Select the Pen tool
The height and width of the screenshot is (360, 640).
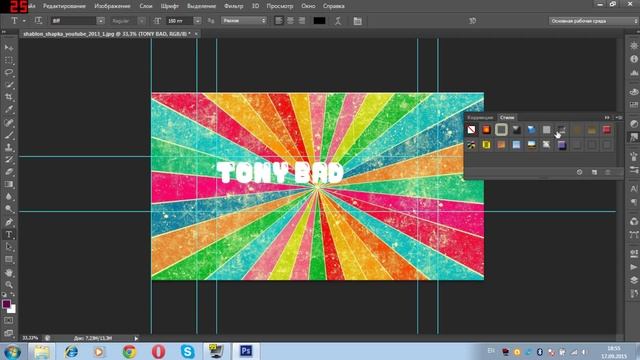point(9,222)
